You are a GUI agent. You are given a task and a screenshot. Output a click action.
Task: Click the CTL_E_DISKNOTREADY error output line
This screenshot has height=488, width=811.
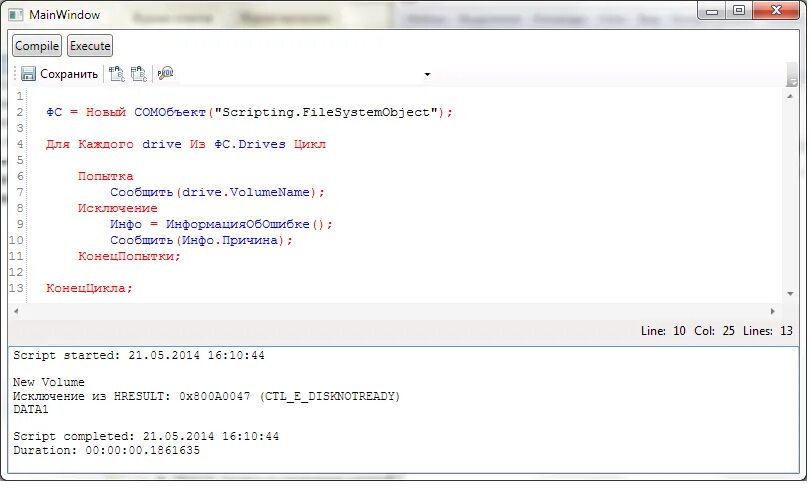[x=206, y=397]
